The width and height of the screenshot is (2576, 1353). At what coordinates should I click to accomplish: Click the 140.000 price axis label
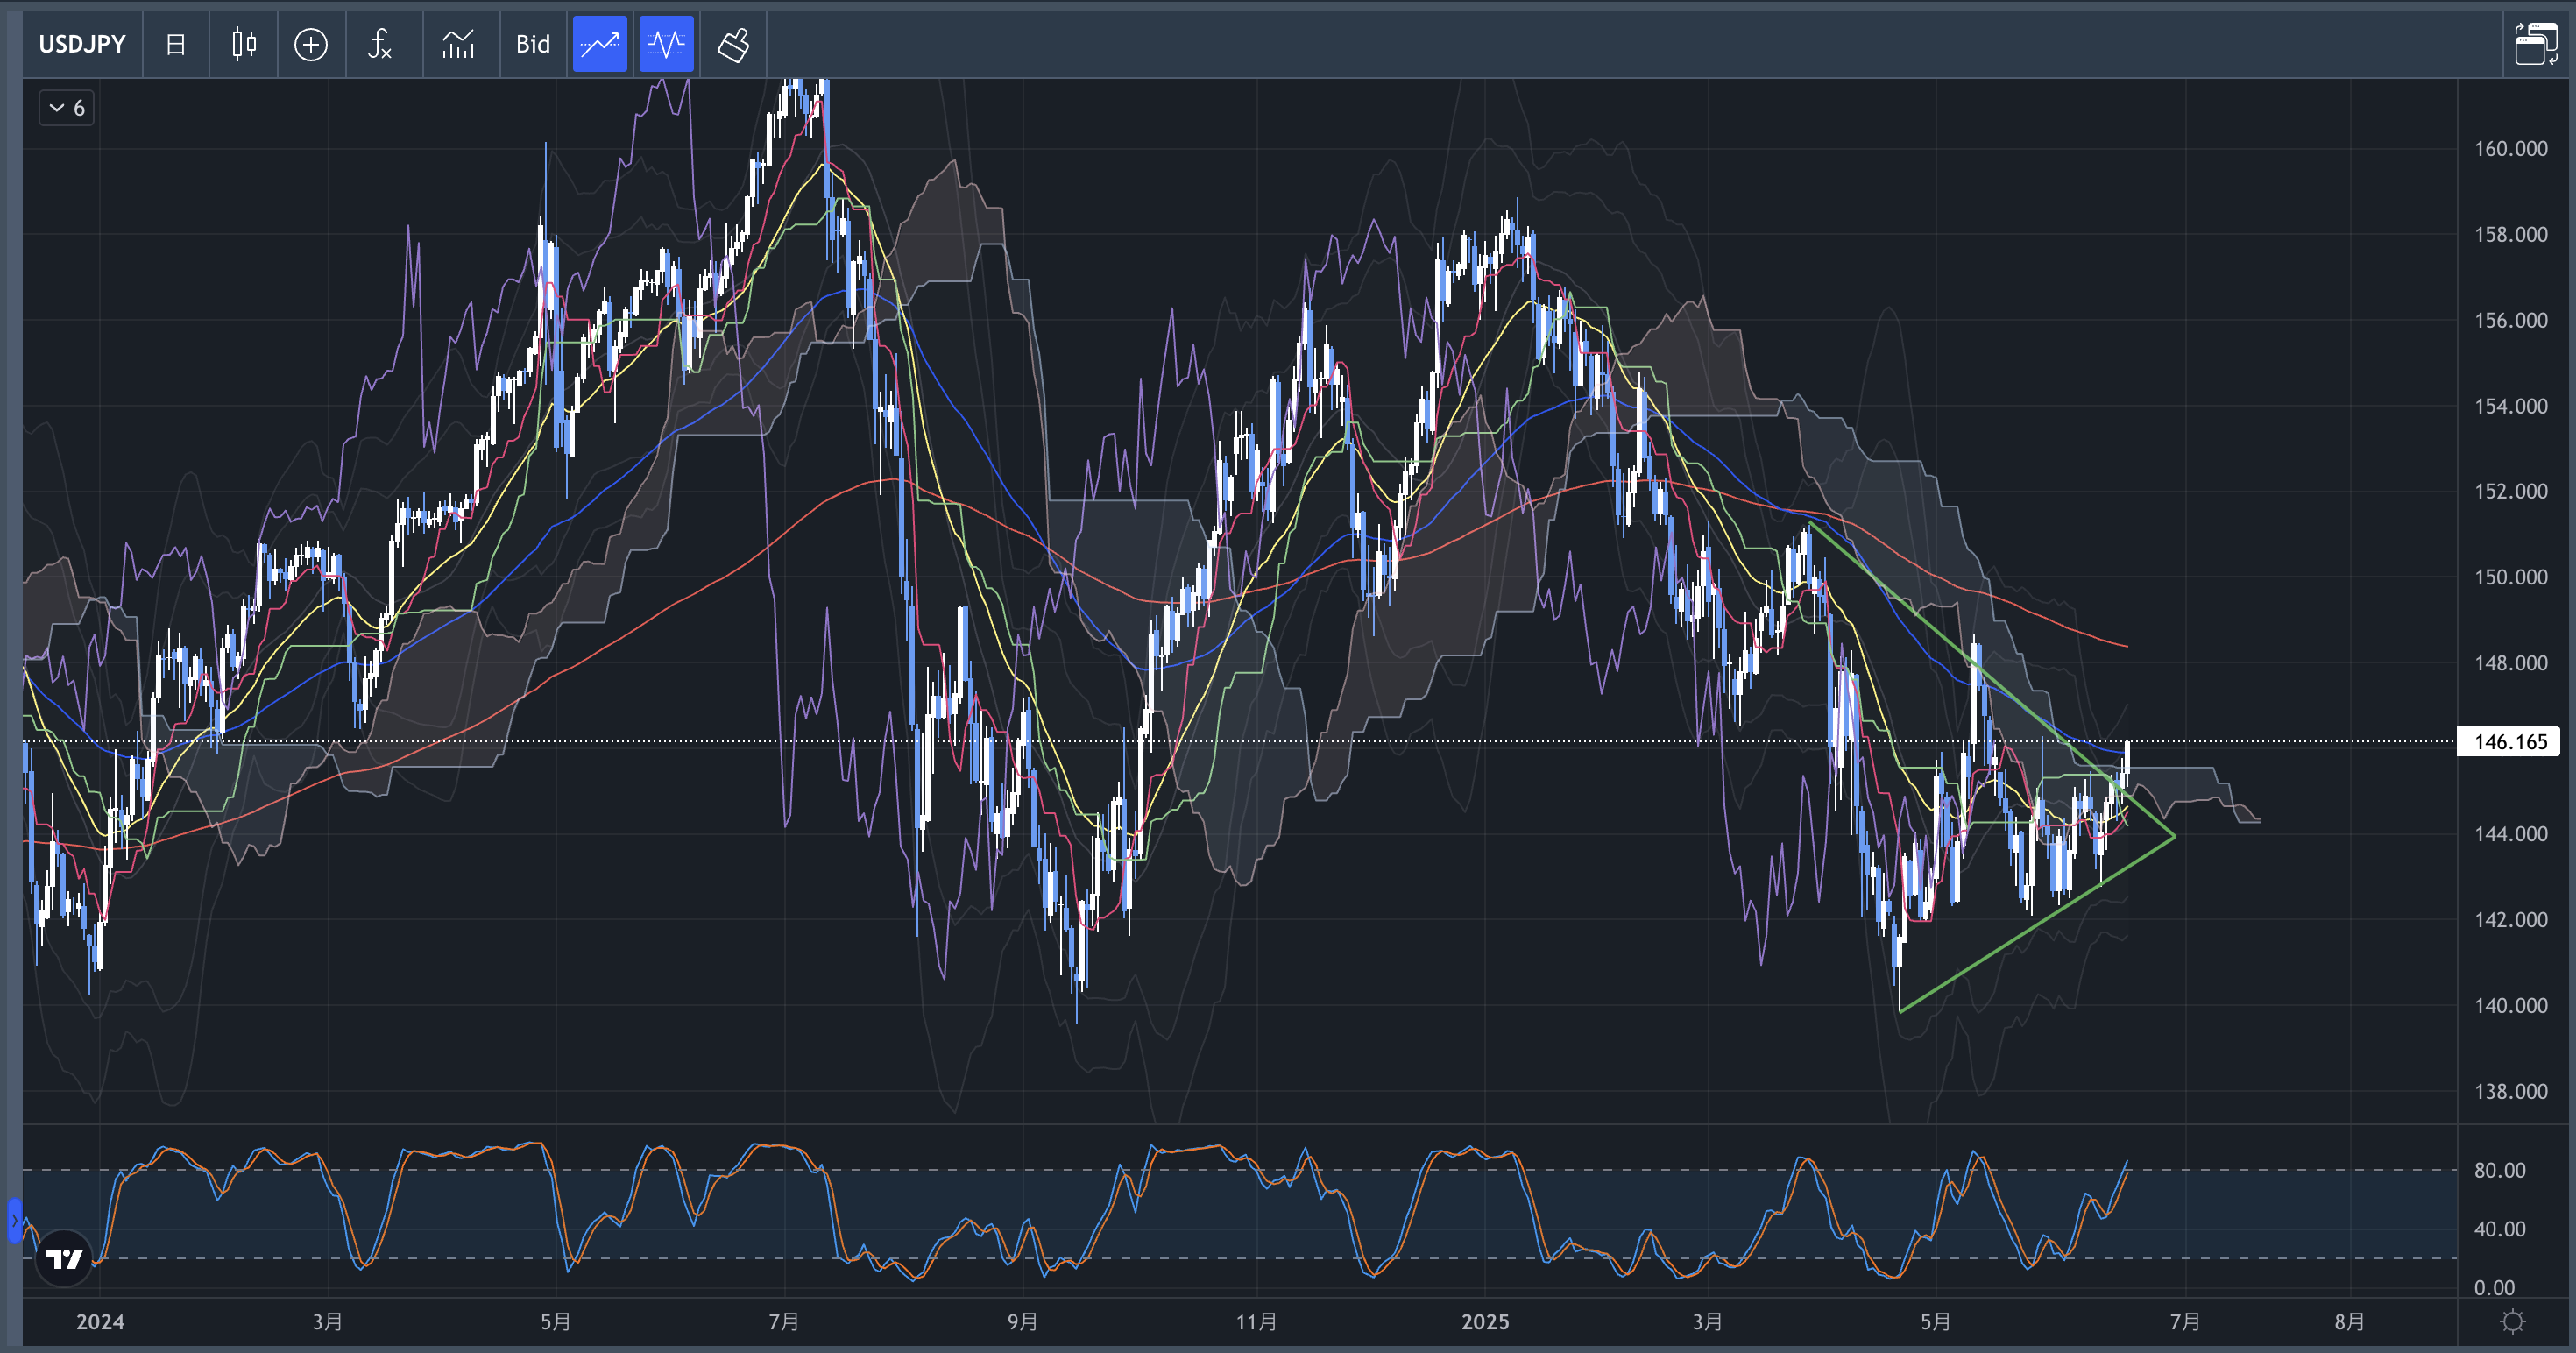(2510, 1006)
